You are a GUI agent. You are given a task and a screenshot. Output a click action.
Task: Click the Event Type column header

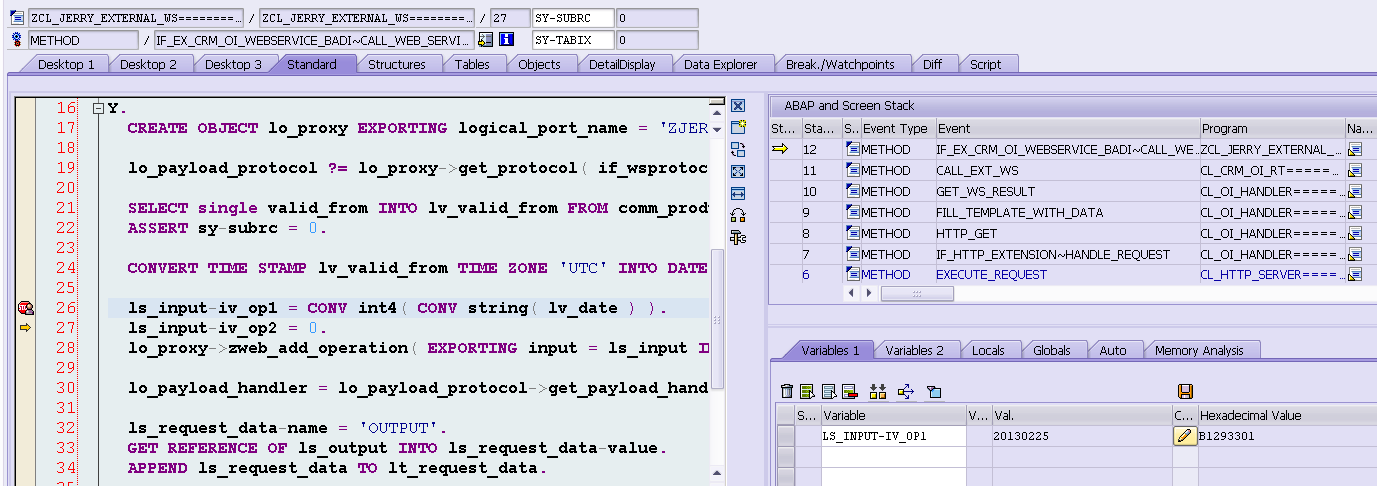[x=896, y=129]
